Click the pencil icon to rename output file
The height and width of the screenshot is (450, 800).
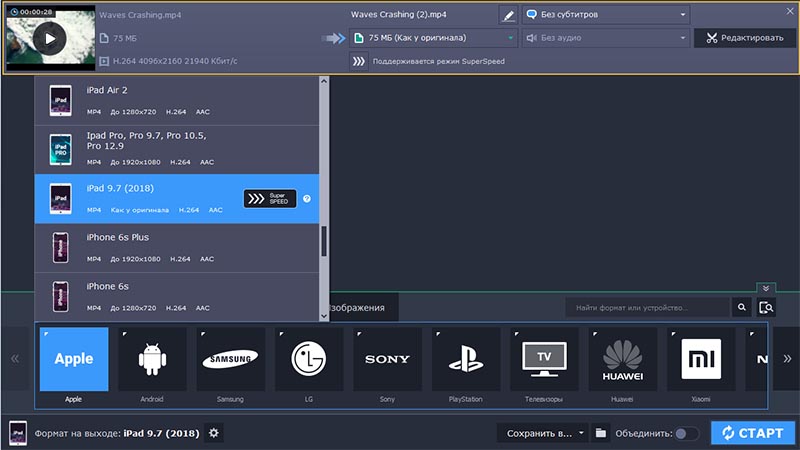(508, 15)
